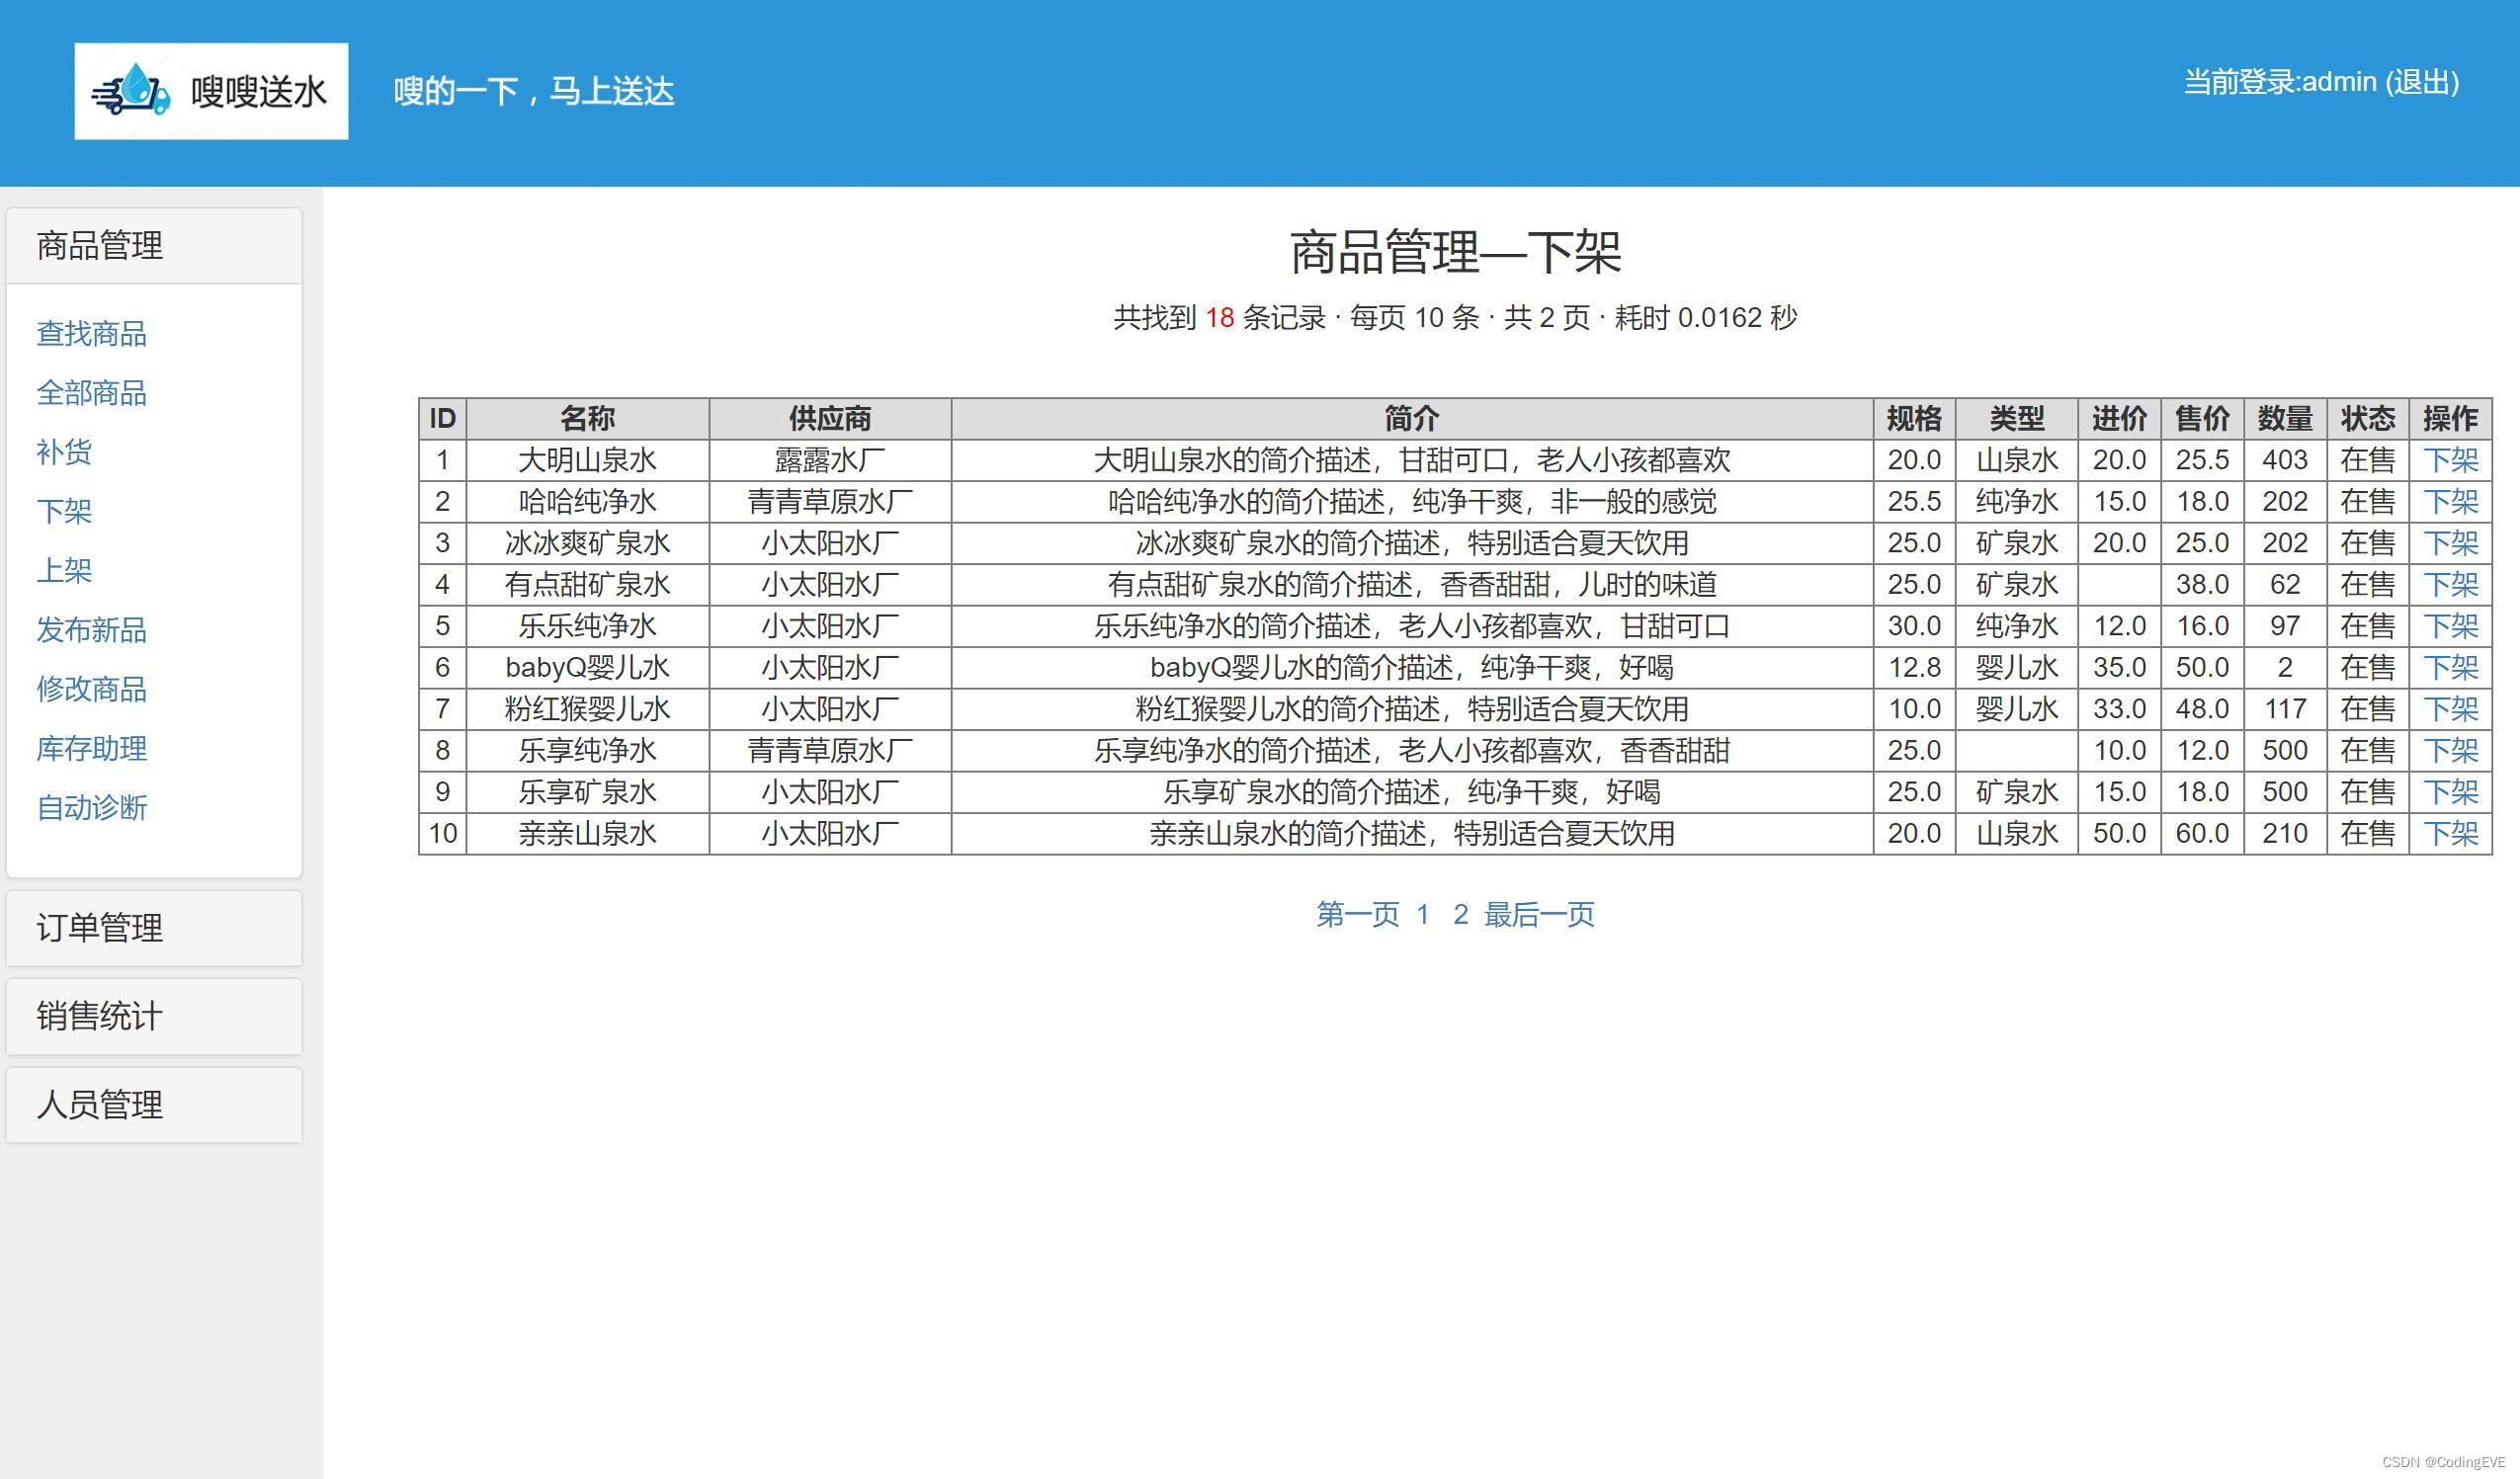Expand the 人员管理 section
Screen dimensions: 2520x1479
[x=99, y=1105]
